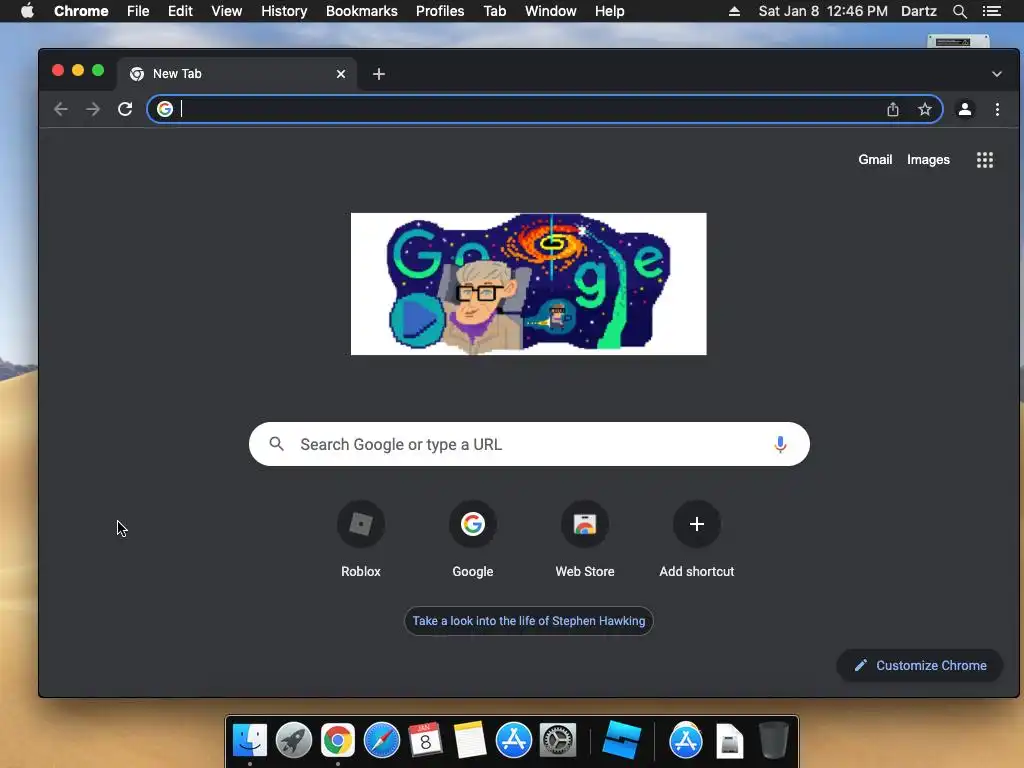Open Roblox Studio icon in the Dock
1024x768 pixels.
click(x=621, y=741)
